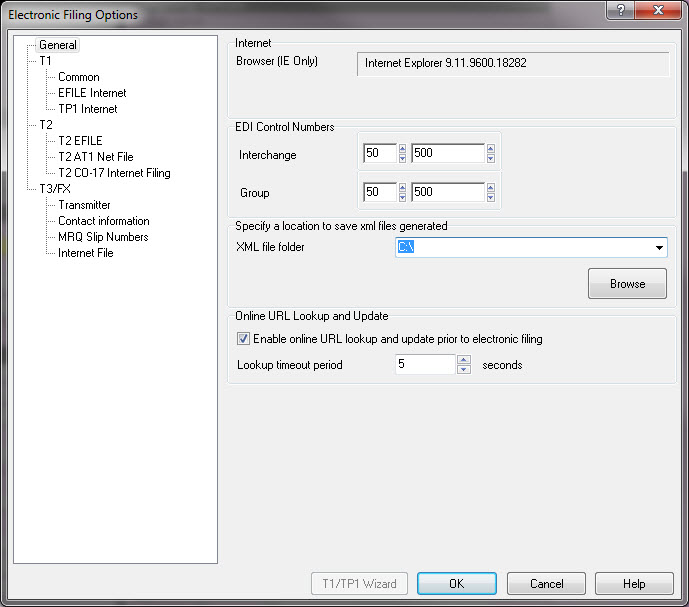This screenshot has height=607, width=689.
Task: Decrease Interchange first number with down arrow
Action: (403, 158)
